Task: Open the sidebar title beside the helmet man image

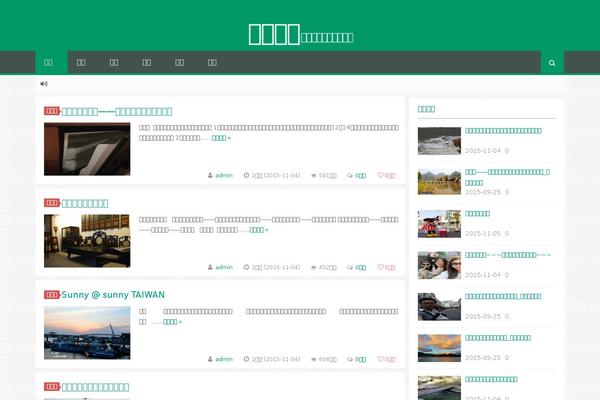Action: click(x=503, y=296)
